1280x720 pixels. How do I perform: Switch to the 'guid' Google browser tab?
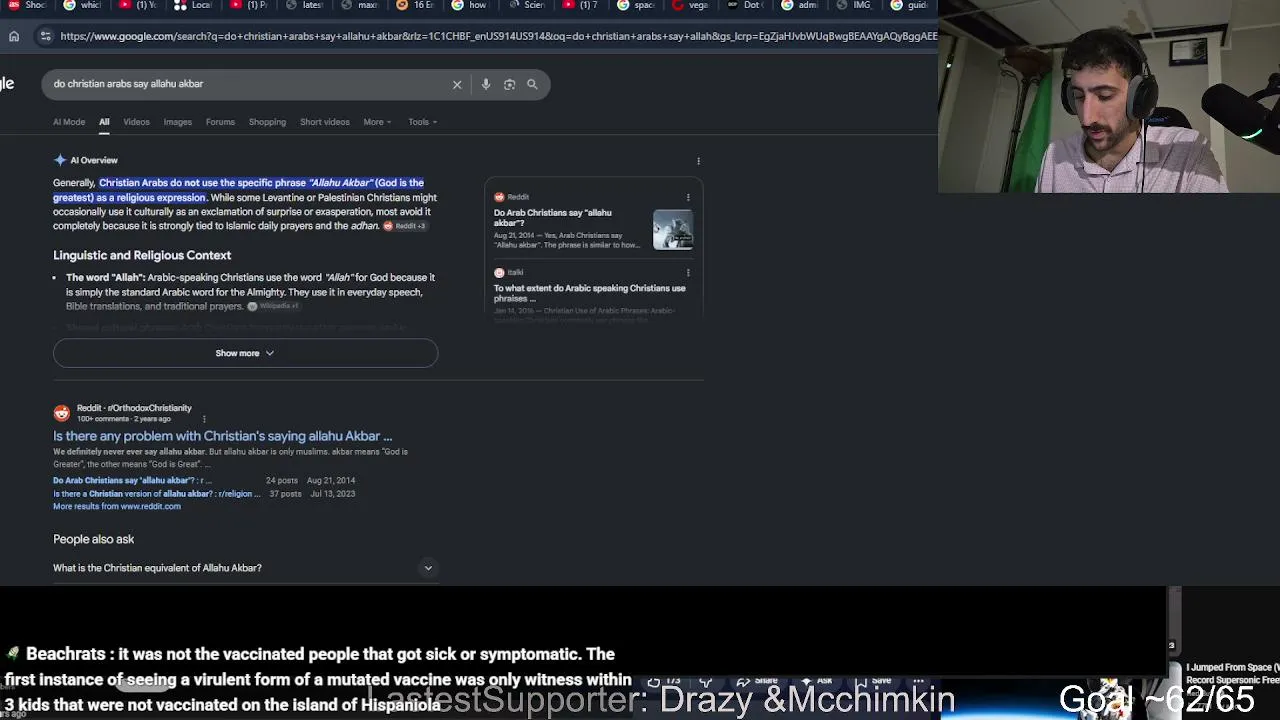tap(910, 5)
